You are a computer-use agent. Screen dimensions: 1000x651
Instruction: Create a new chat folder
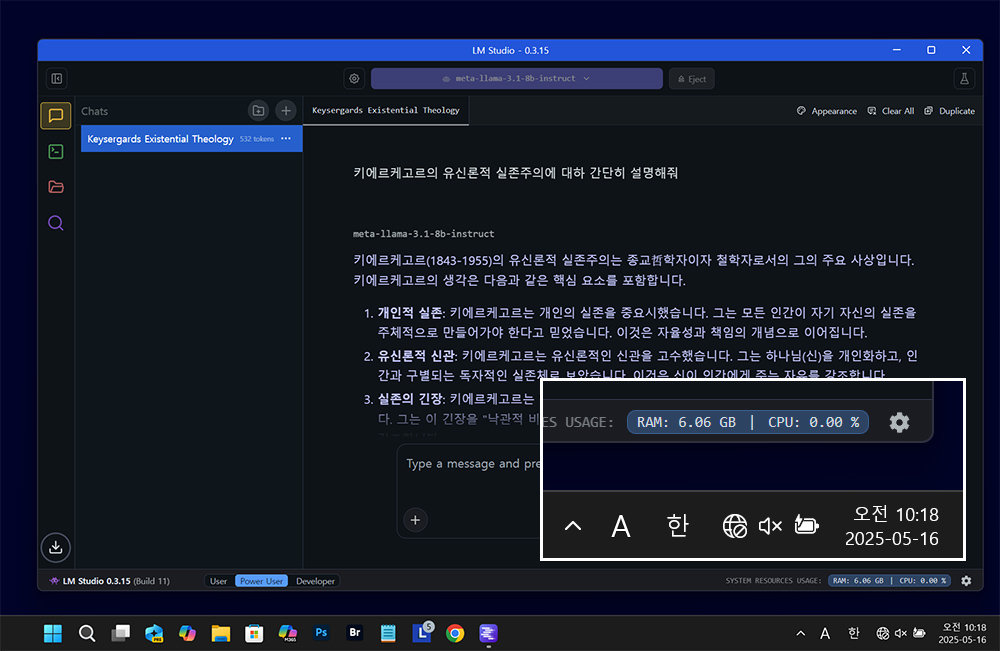pyautogui.click(x=258, y=111)
